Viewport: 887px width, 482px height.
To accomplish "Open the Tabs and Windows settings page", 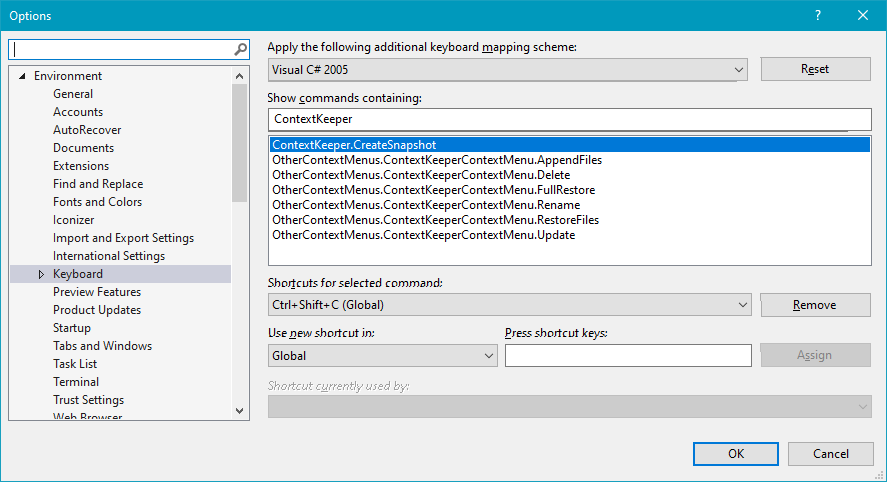I will point(102,346).
